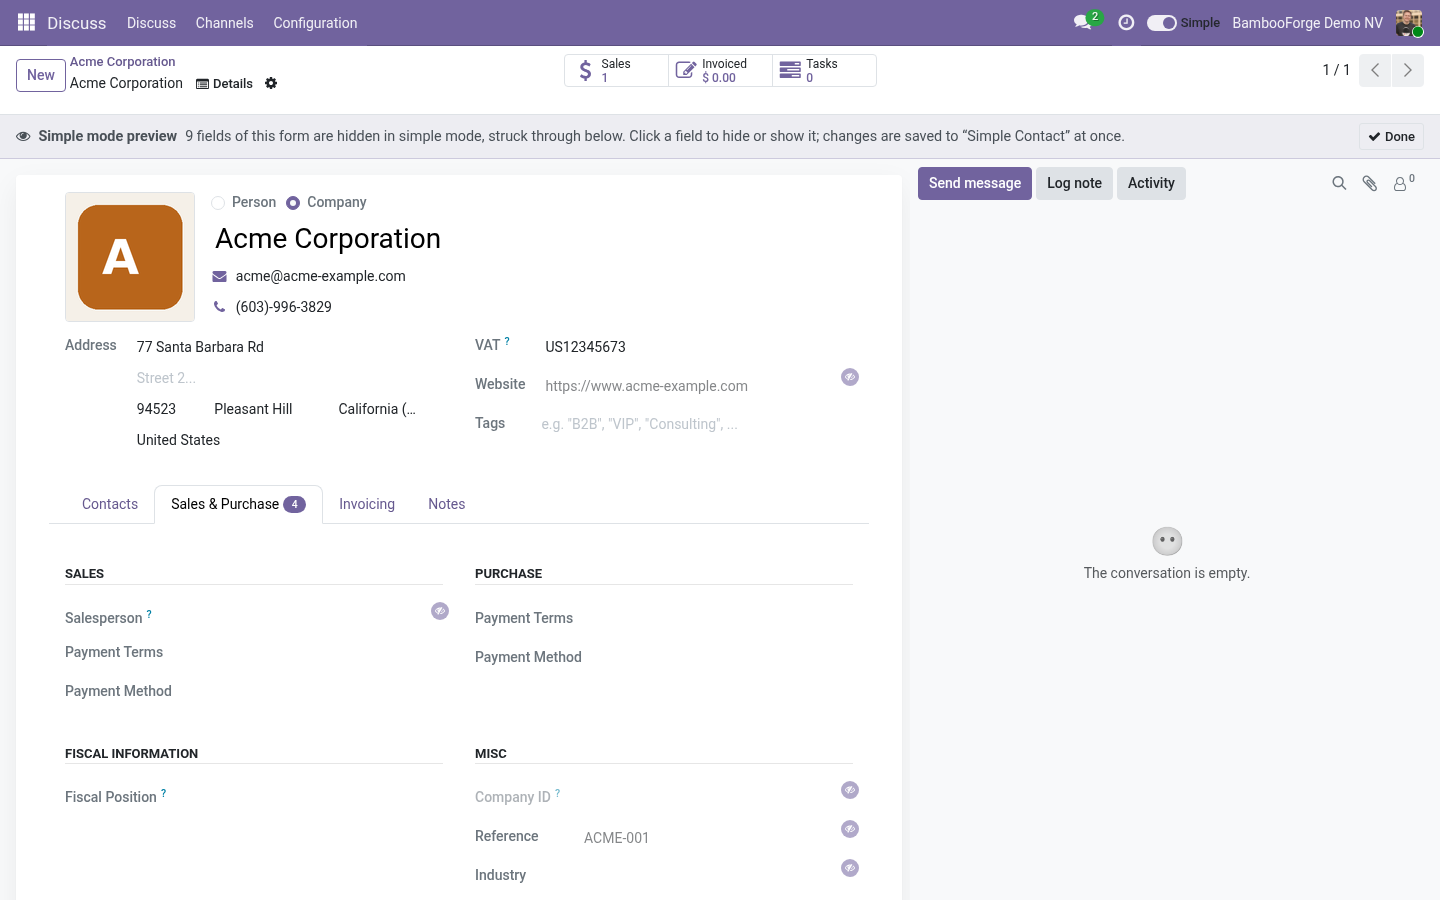The height and width of the screenshot is (900, 1440).
Task: Open the Tasks stat button
Action: pyautogui.click(x=824, y=70)
